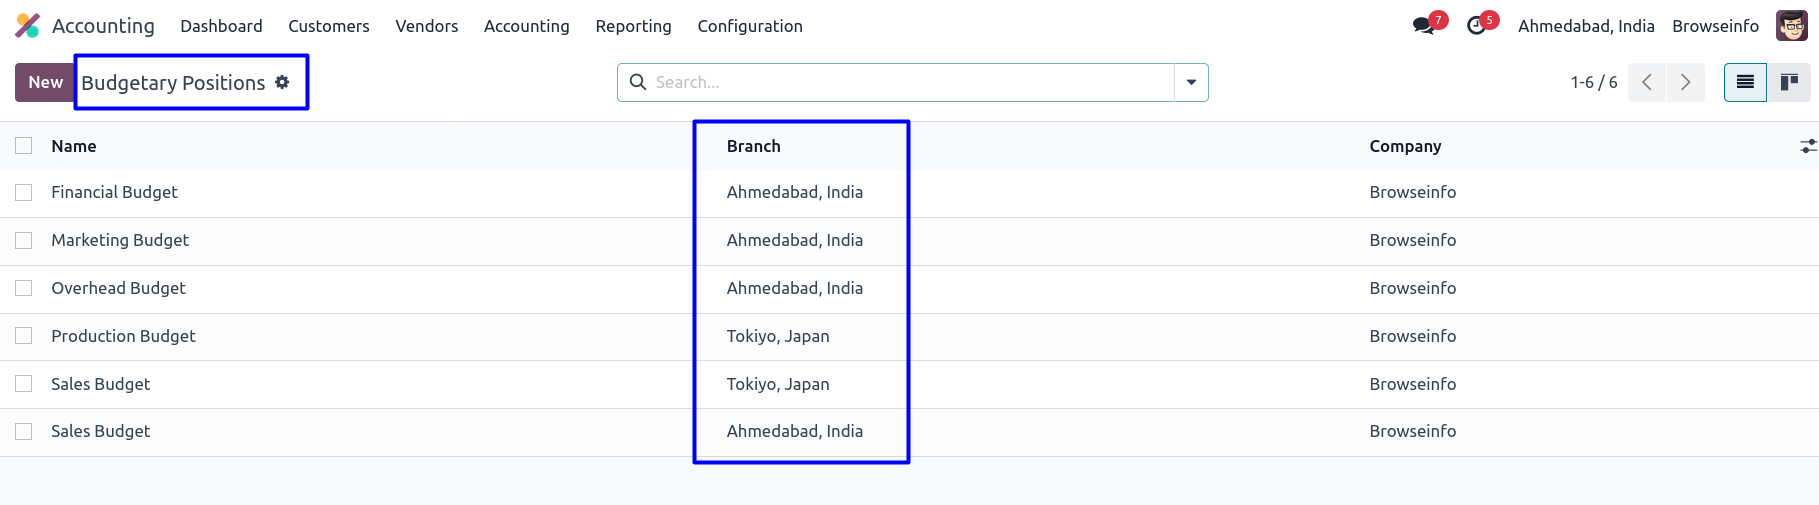Open the conversations chat icon
This screenshot has width=1819, height=505.
click(x=1423, y=26)
